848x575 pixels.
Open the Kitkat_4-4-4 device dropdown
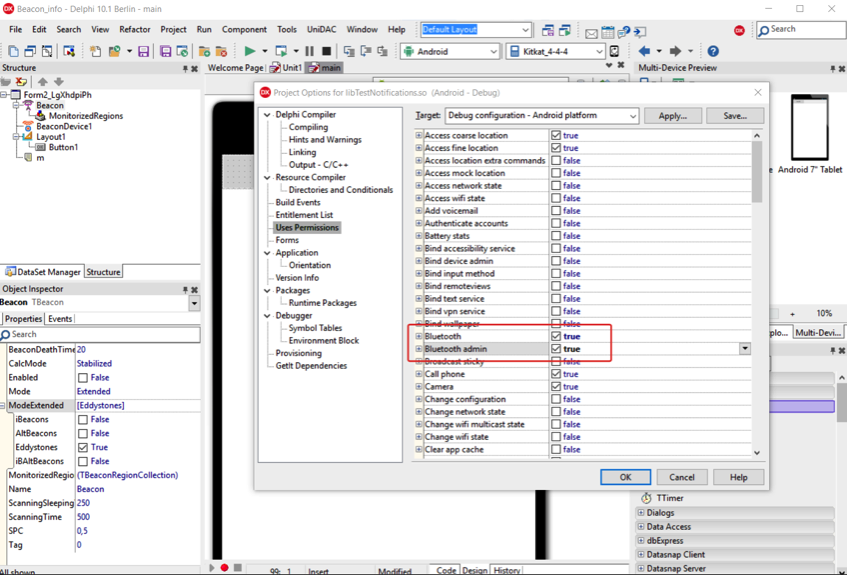599,51
